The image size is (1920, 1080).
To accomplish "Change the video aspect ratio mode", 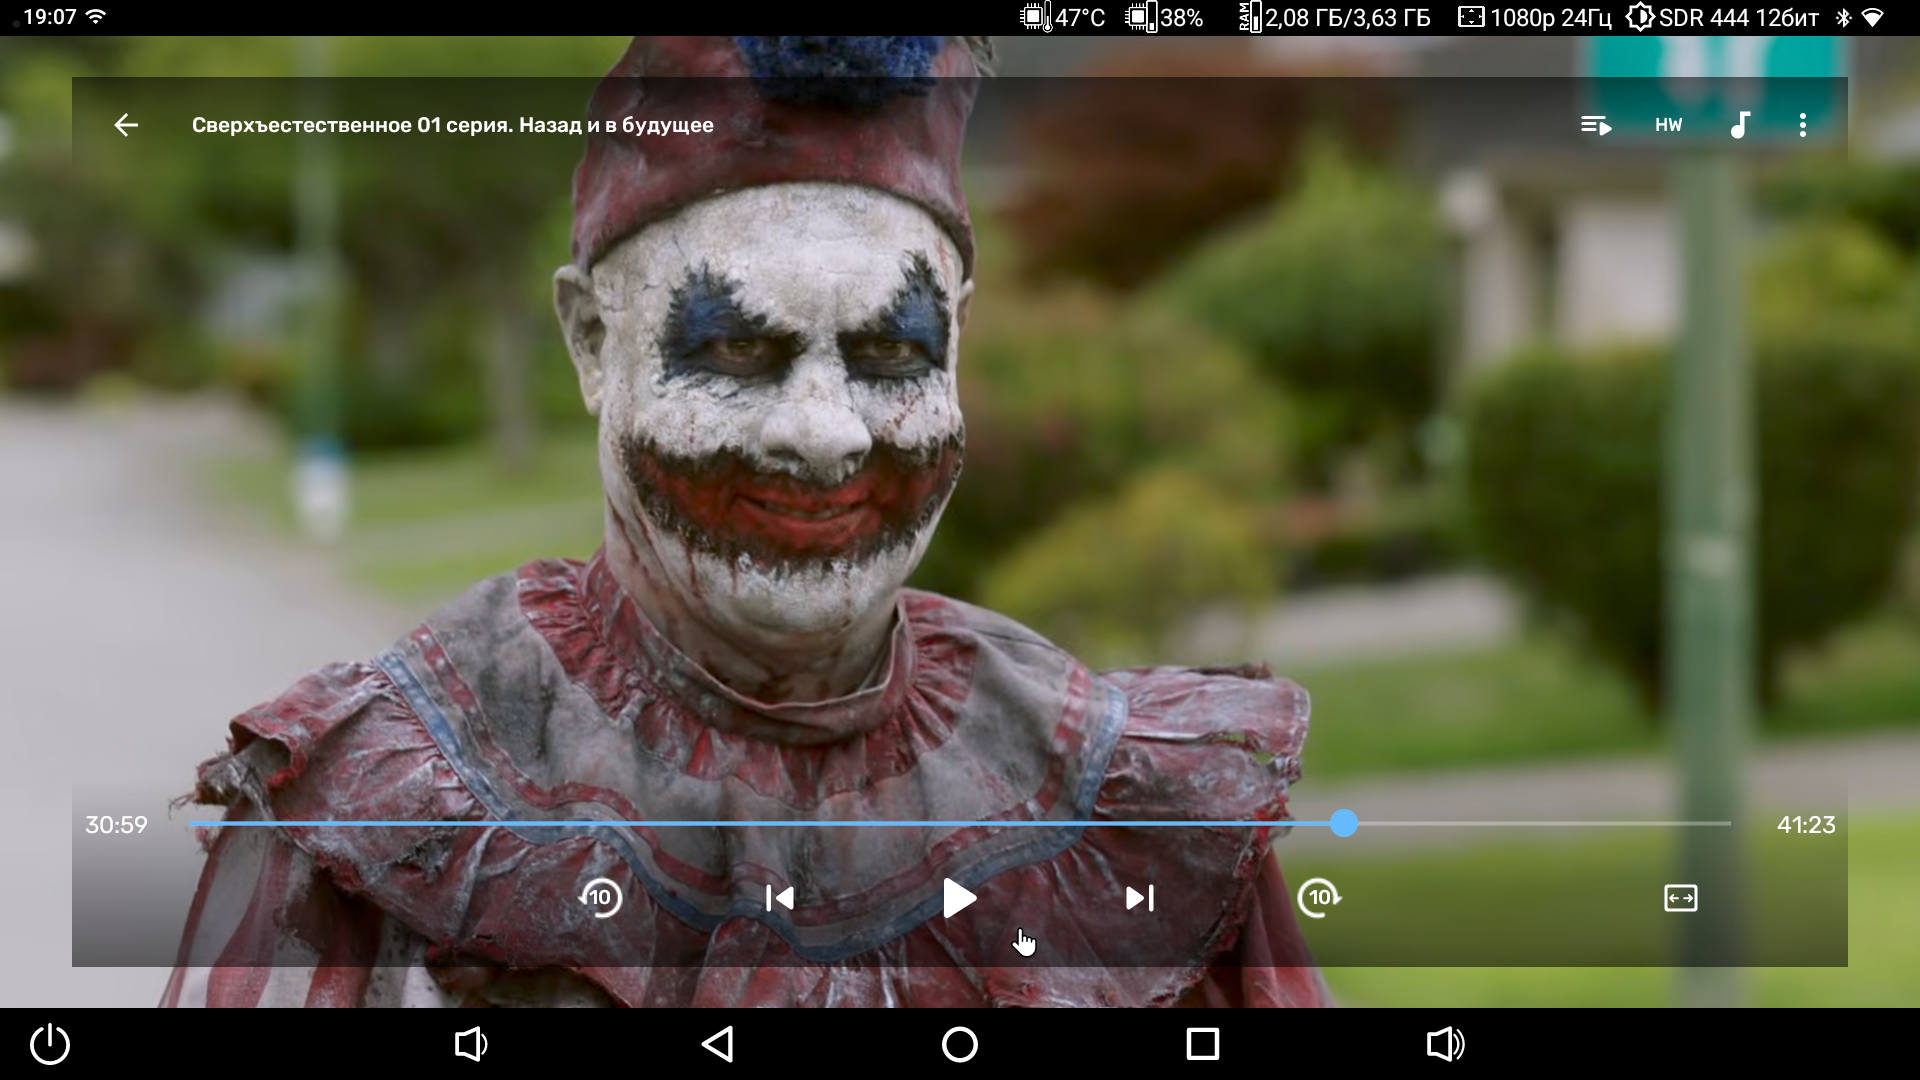I will [1680, 898].
